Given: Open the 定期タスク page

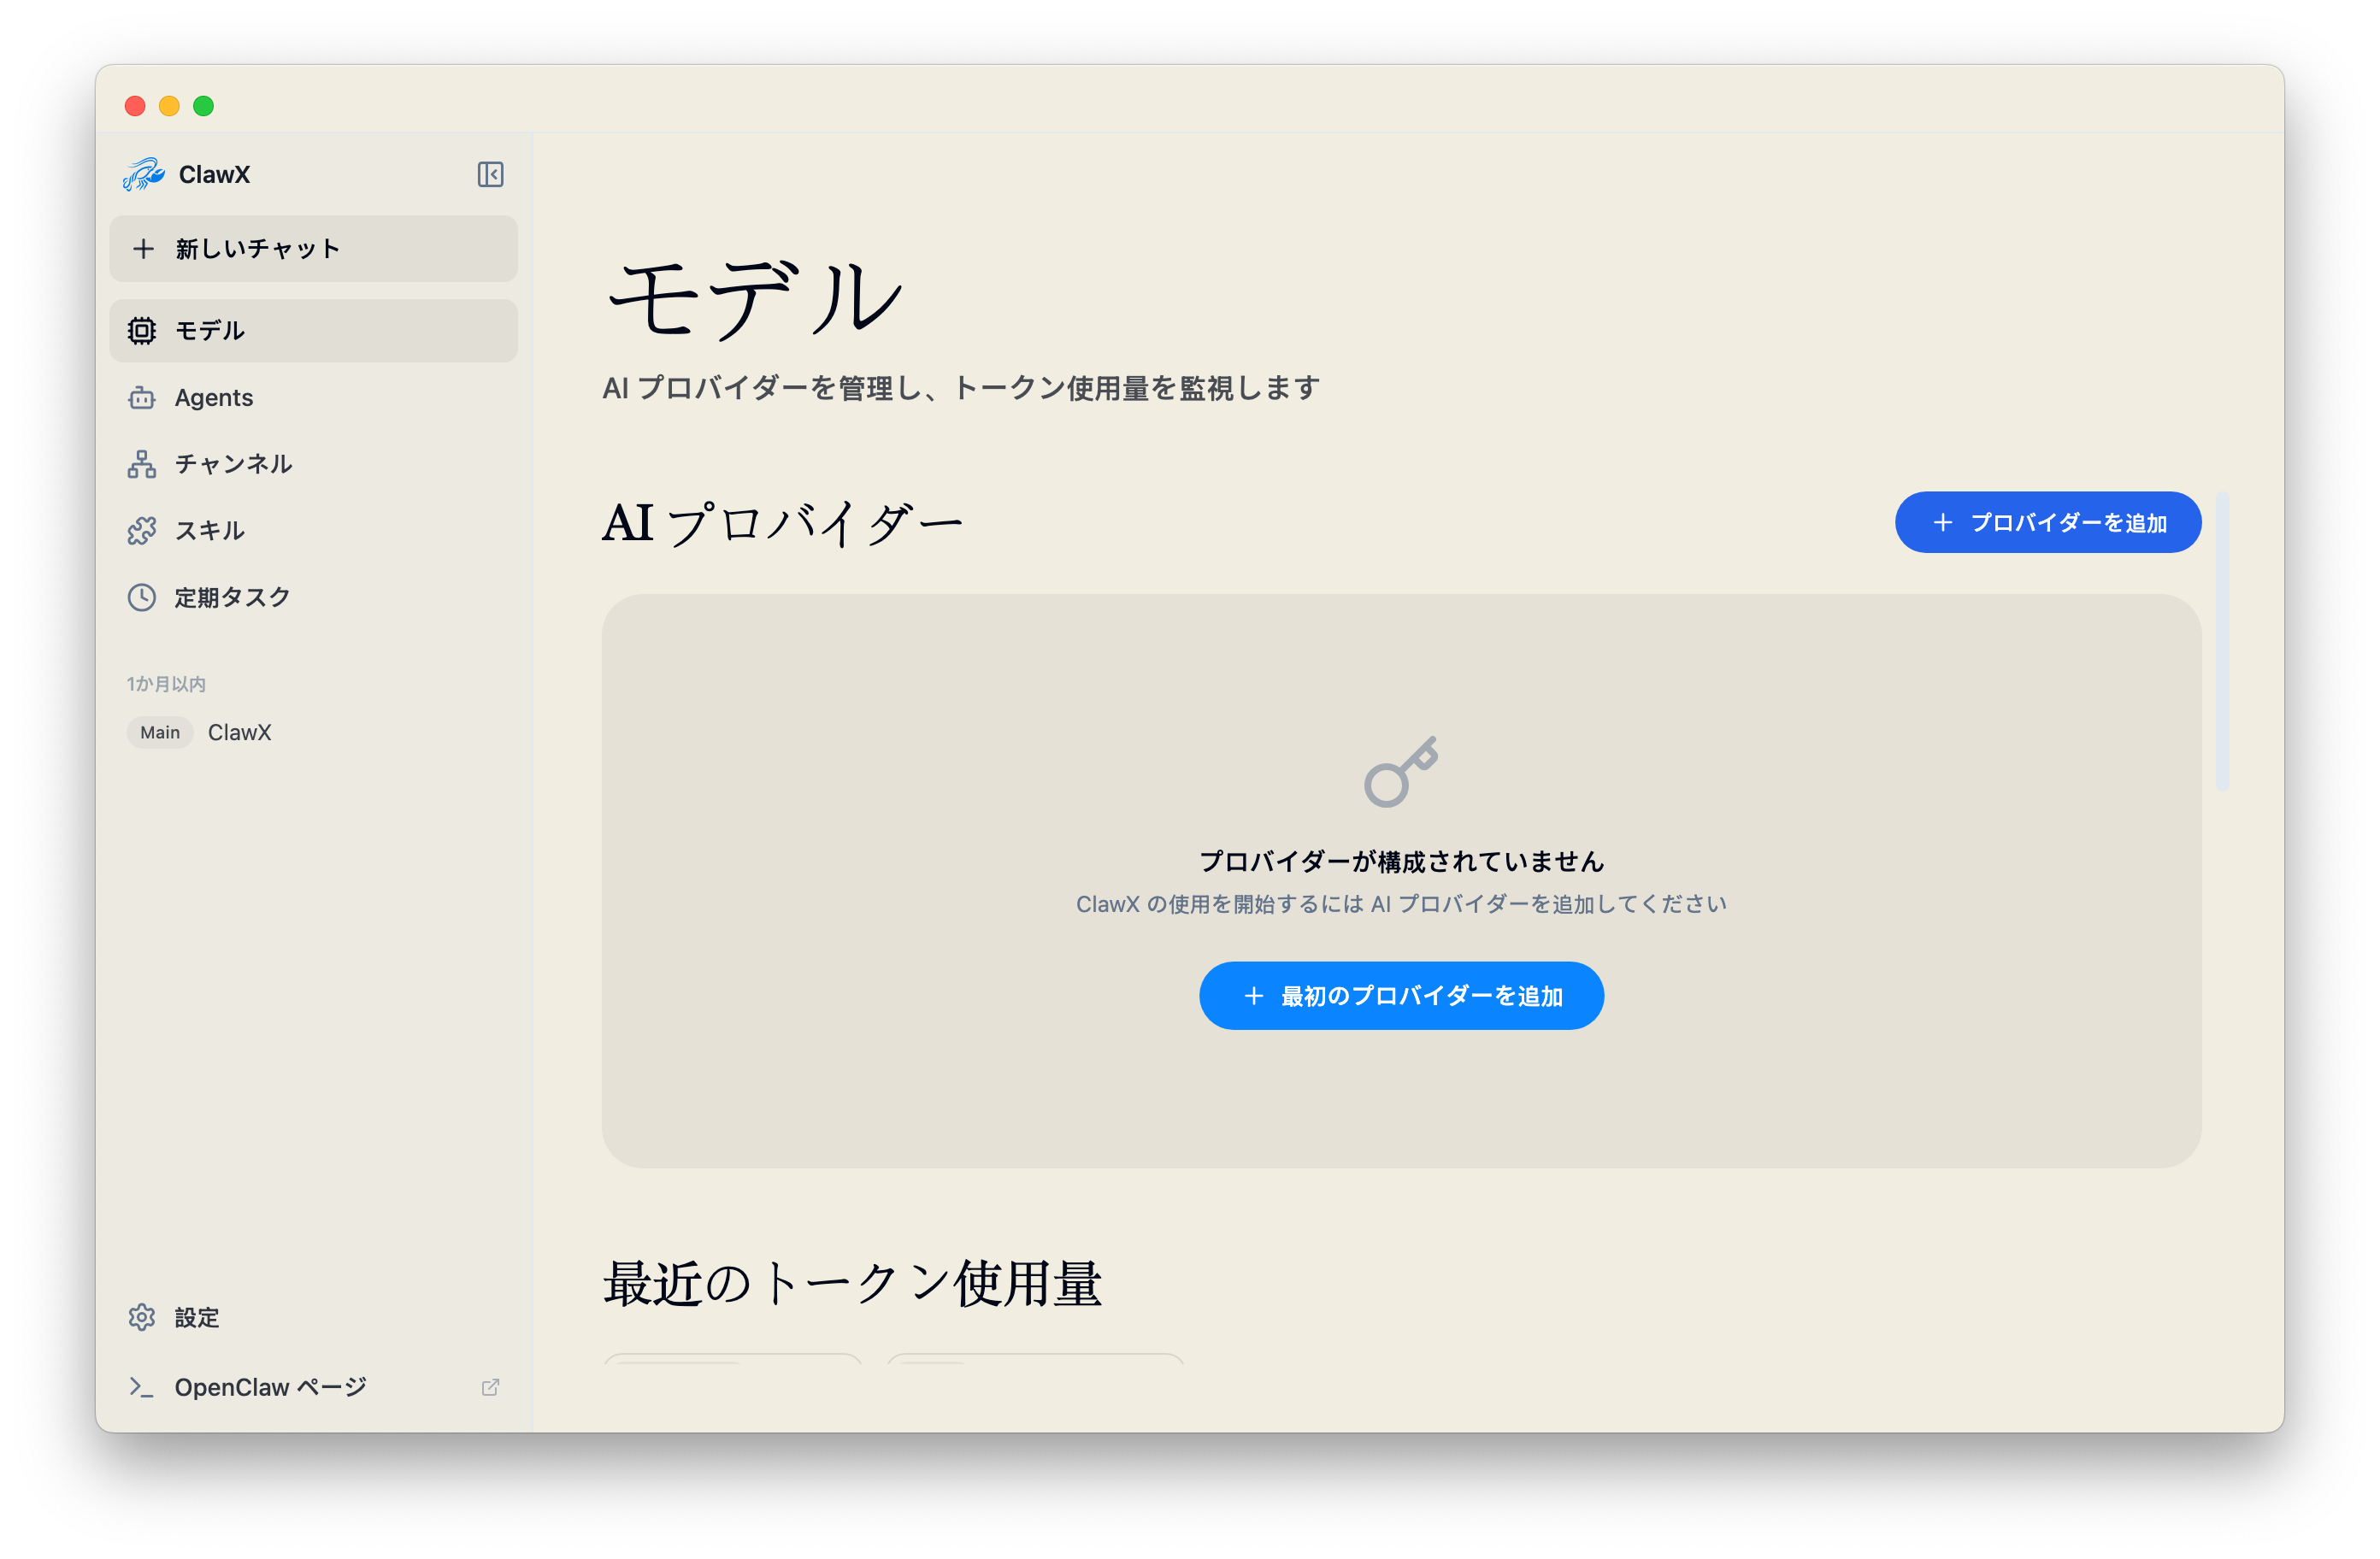Looking at the screenshot, I should tap(232, 597).
